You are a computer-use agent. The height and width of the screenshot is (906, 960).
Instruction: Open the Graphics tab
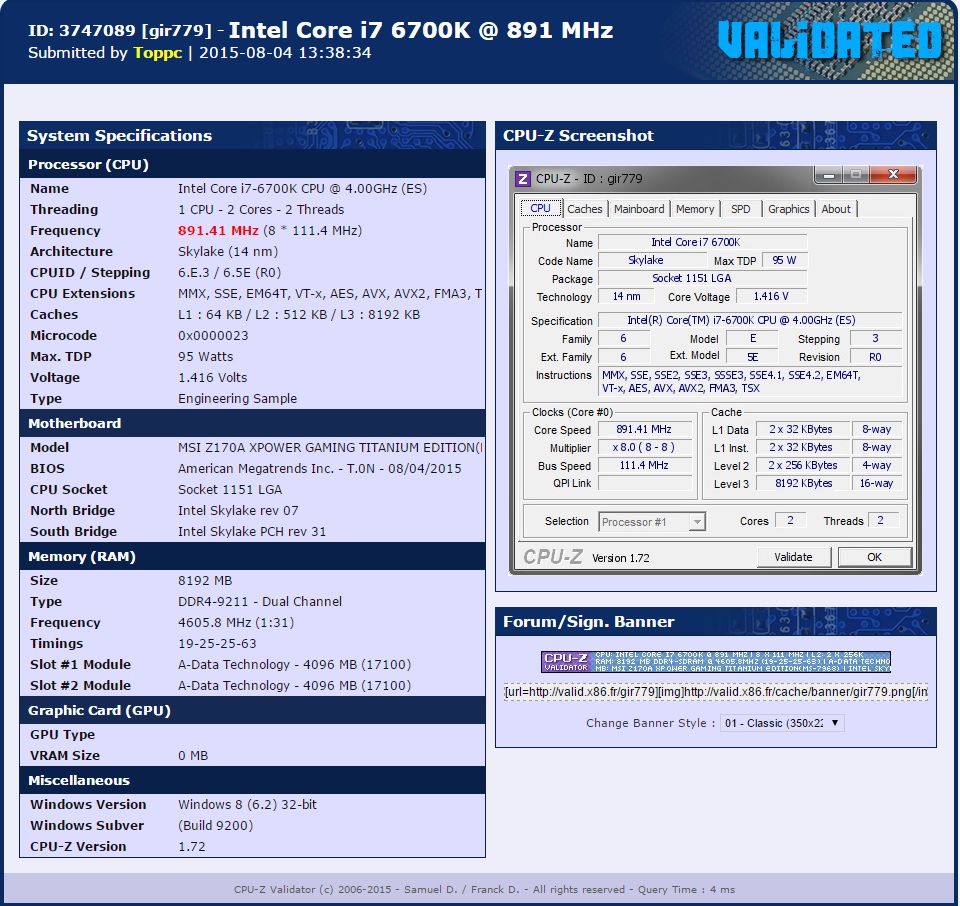pyautogui.click(x=789, y=208)
